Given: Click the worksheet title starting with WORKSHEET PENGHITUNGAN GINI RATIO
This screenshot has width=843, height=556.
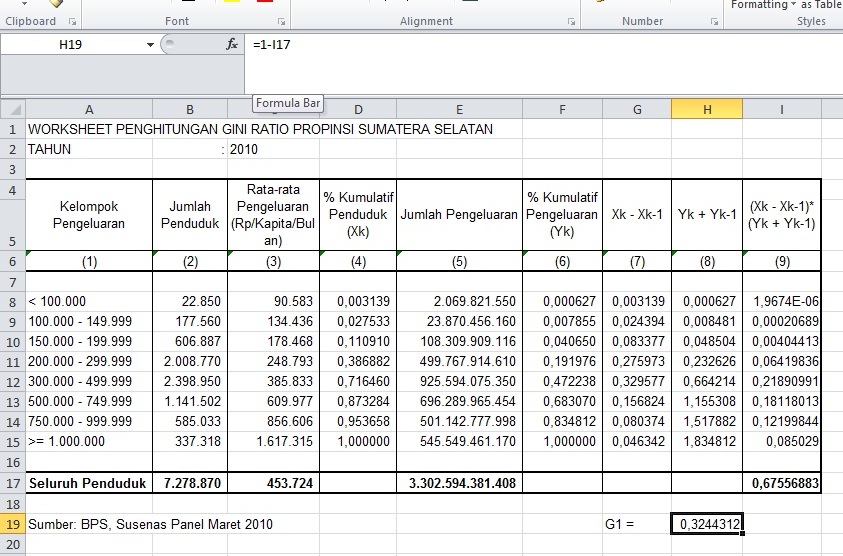Looking at the screenshot, I should [260, 129].
